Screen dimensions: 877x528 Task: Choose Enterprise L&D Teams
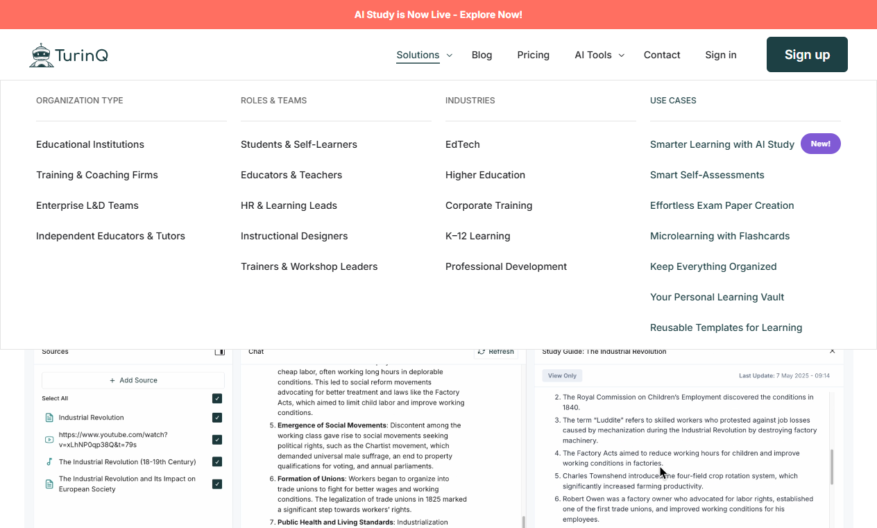click(x=87, y=205)
